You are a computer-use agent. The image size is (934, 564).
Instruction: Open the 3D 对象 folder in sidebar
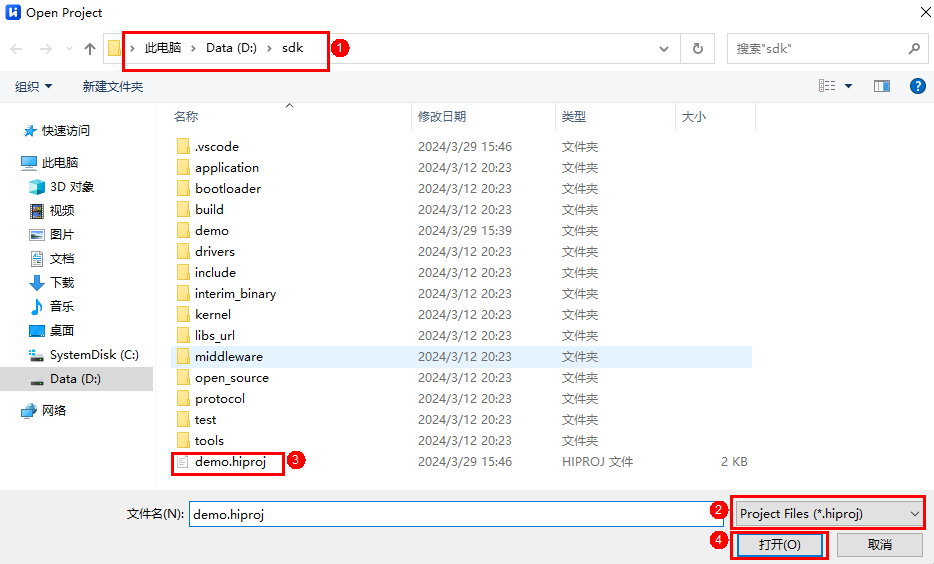[x=71, y=187]
